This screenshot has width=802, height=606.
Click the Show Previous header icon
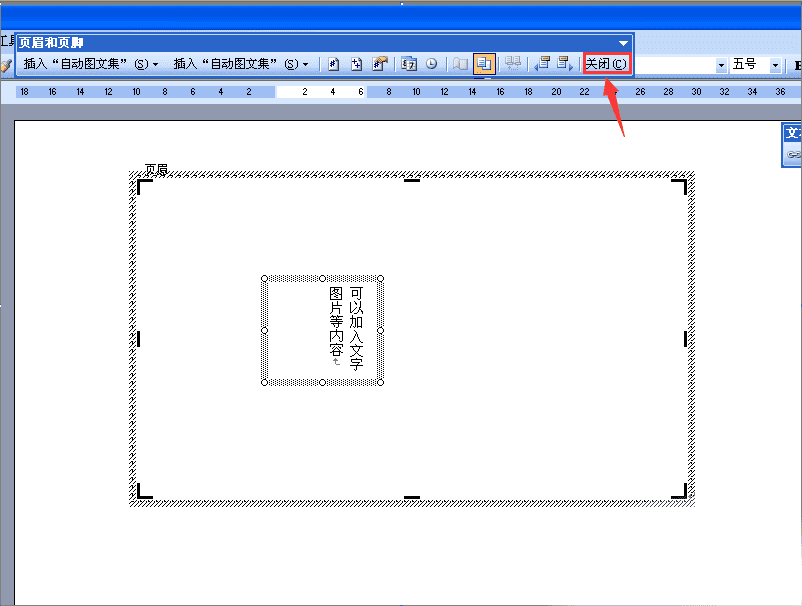[x=542, y=63]
